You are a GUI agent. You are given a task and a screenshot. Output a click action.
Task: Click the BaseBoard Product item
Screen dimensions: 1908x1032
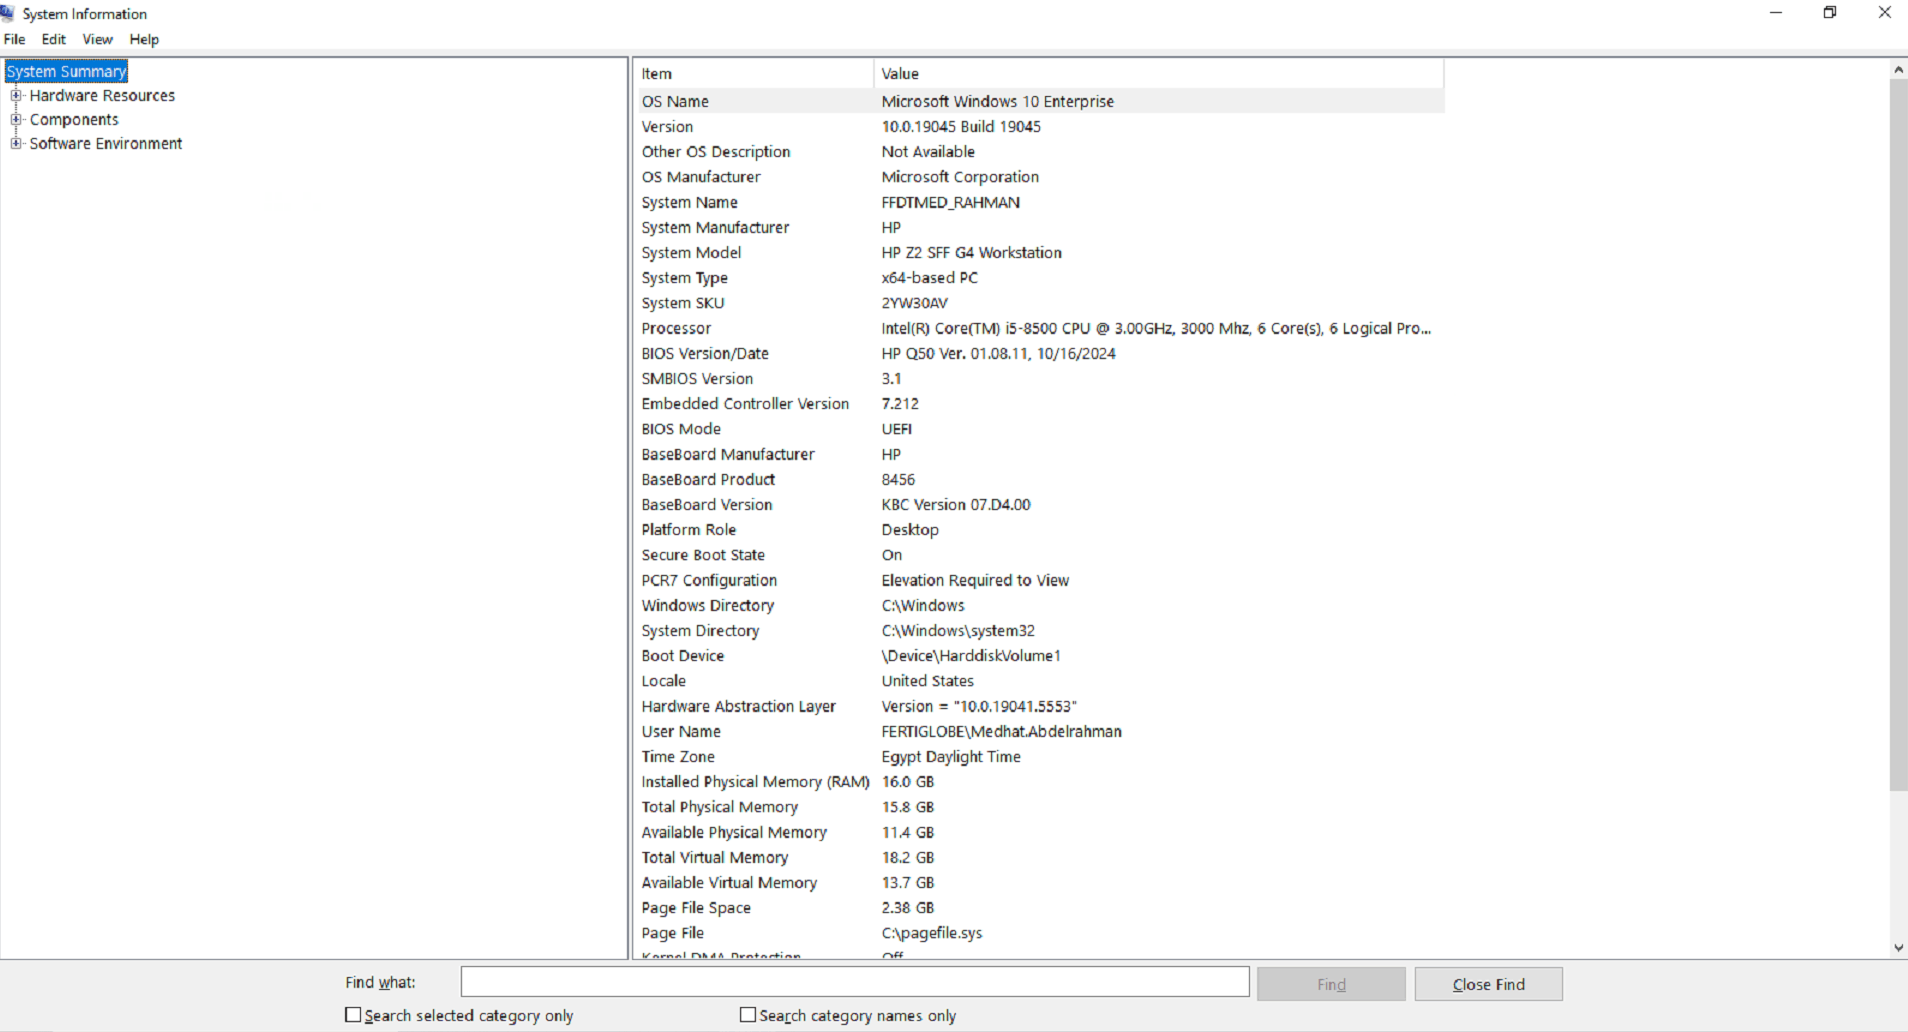[708, 479]
